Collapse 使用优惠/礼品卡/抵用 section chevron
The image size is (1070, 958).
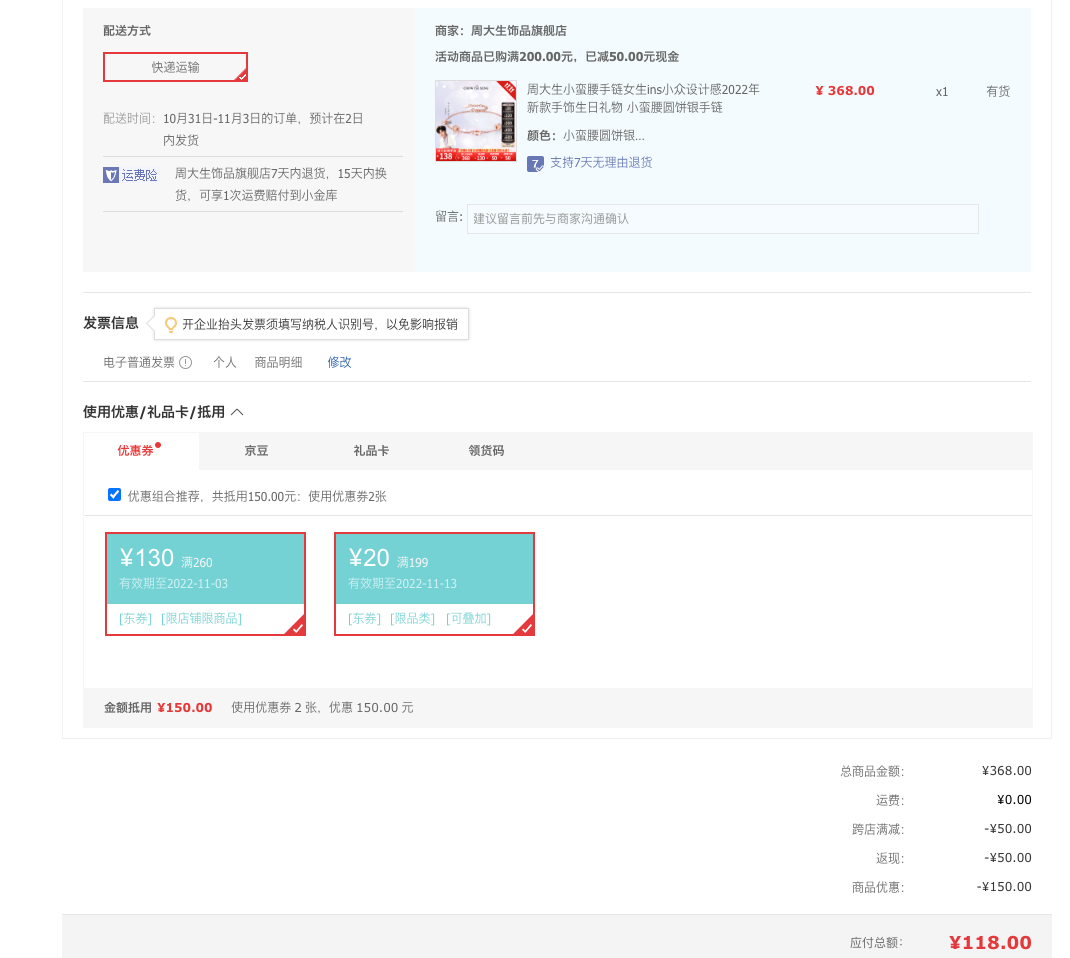(237, 412)
